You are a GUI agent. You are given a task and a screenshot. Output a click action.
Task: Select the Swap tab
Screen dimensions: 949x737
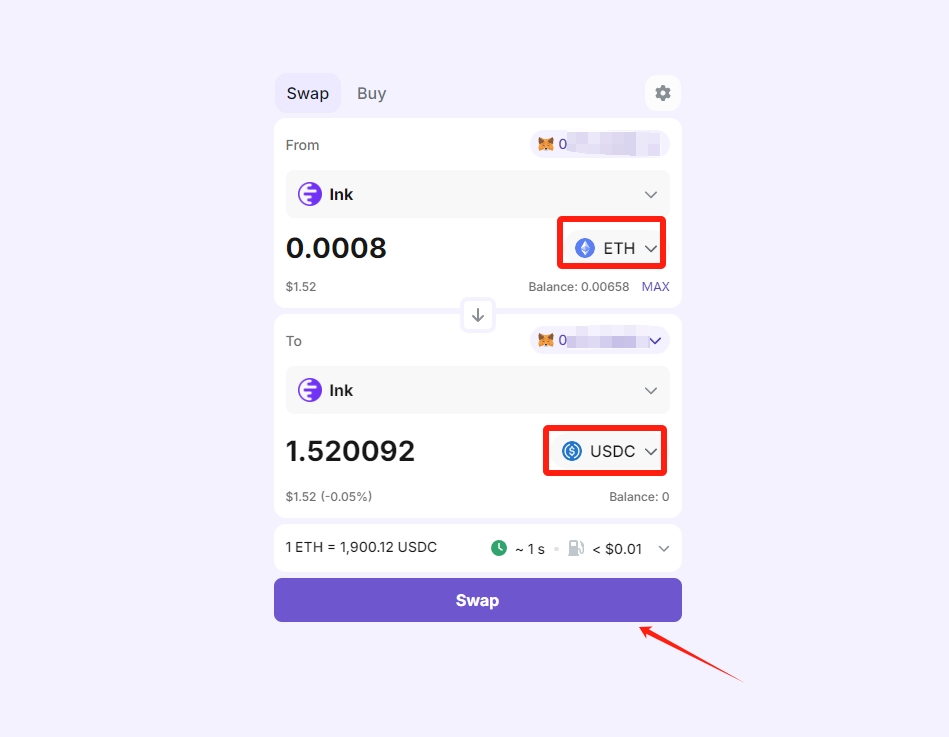(307, 93)
